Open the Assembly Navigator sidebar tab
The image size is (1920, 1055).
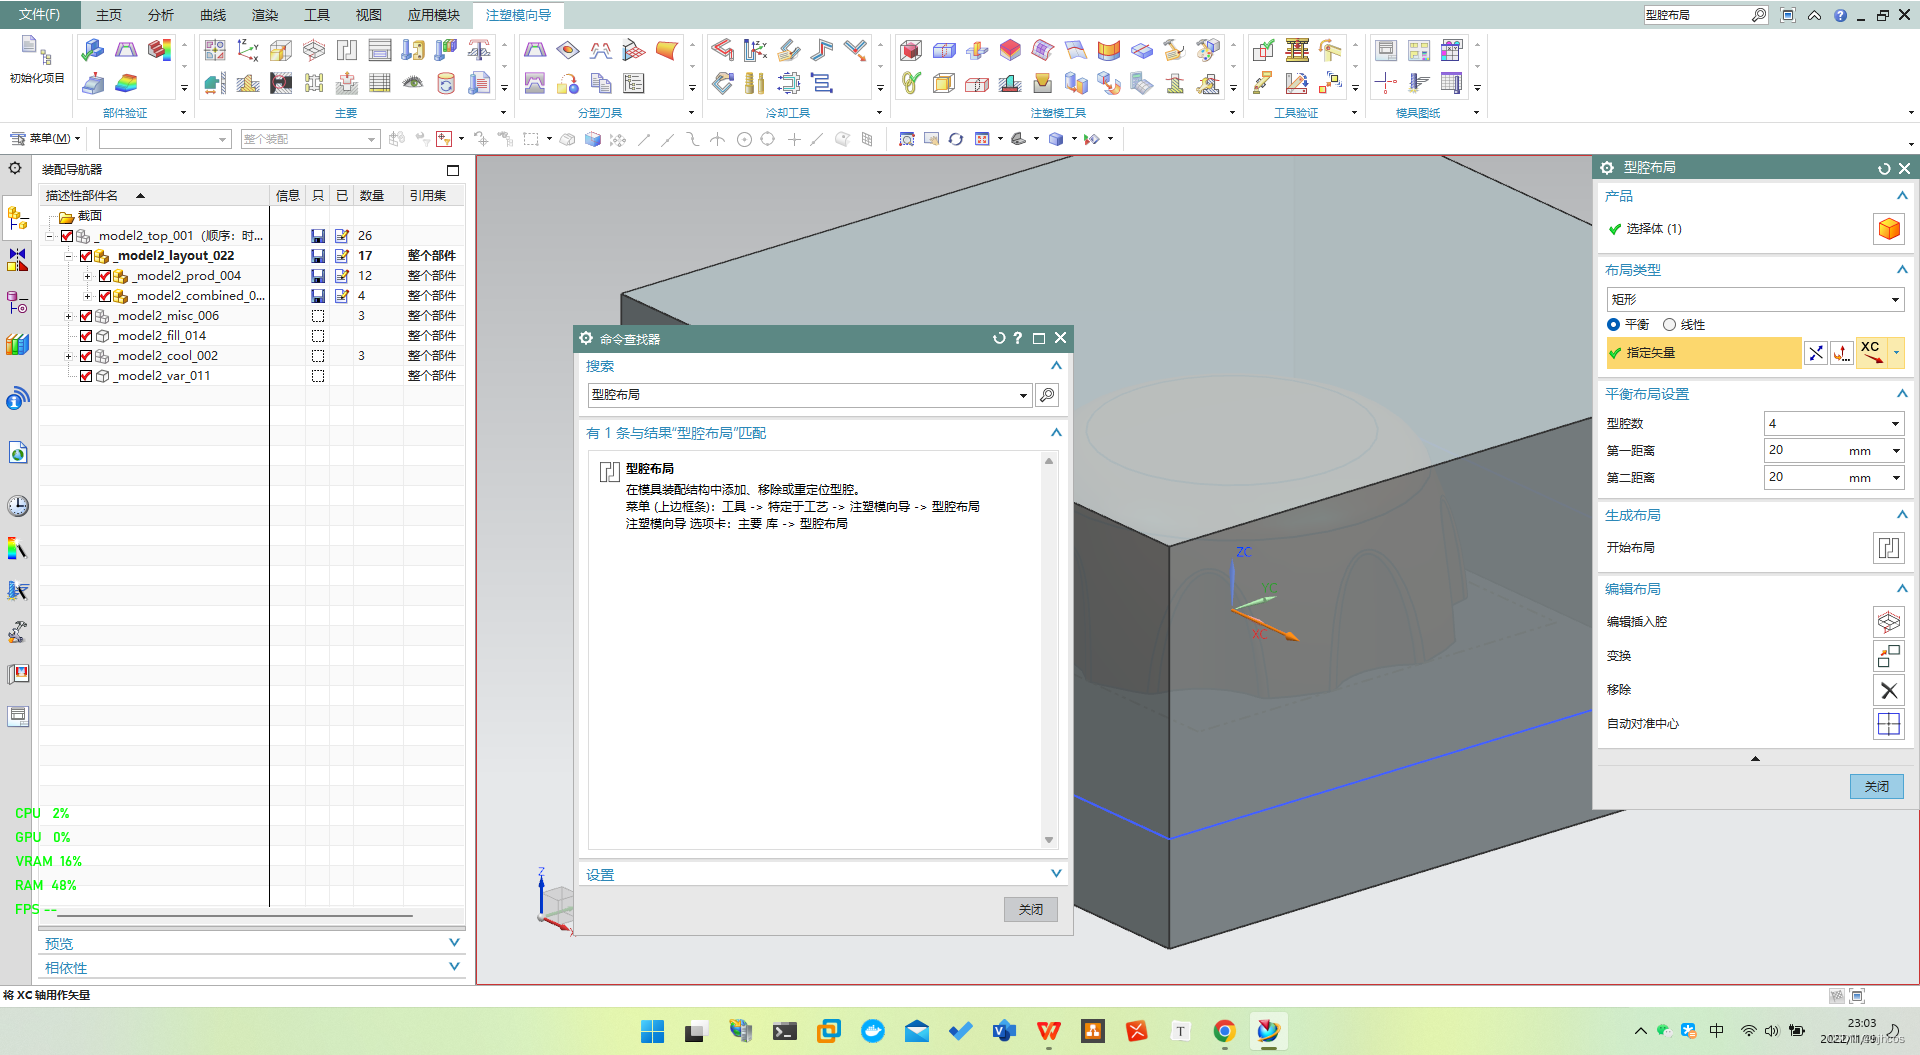point(18,217)
